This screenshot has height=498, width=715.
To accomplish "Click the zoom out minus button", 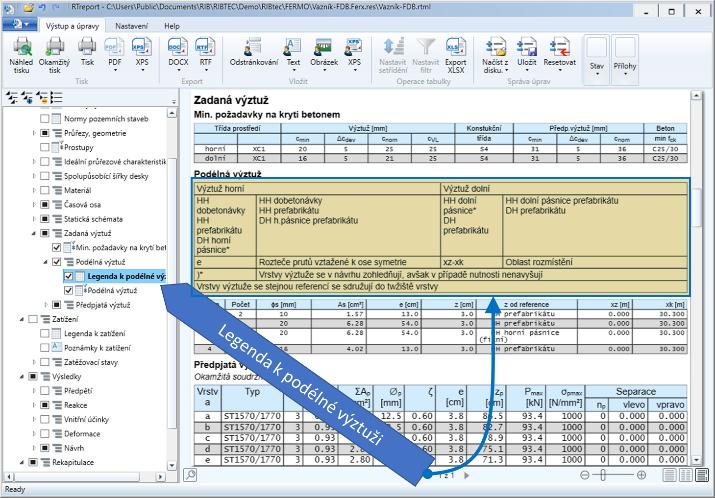I will [x=585, y=475].
